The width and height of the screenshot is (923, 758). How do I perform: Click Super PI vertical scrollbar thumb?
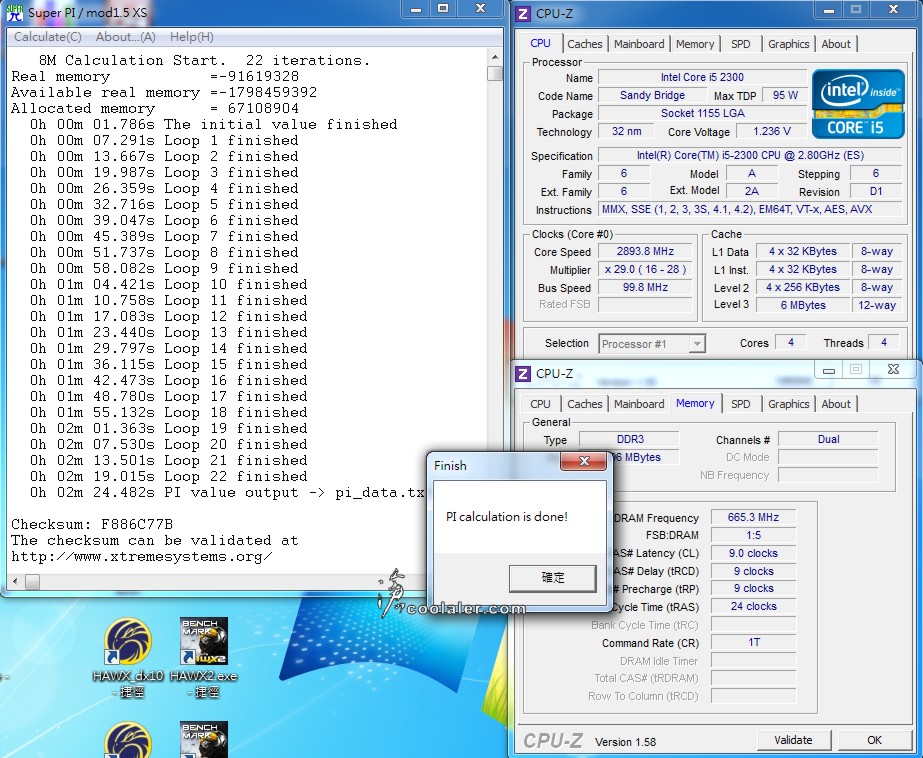(x=495, y=74)
